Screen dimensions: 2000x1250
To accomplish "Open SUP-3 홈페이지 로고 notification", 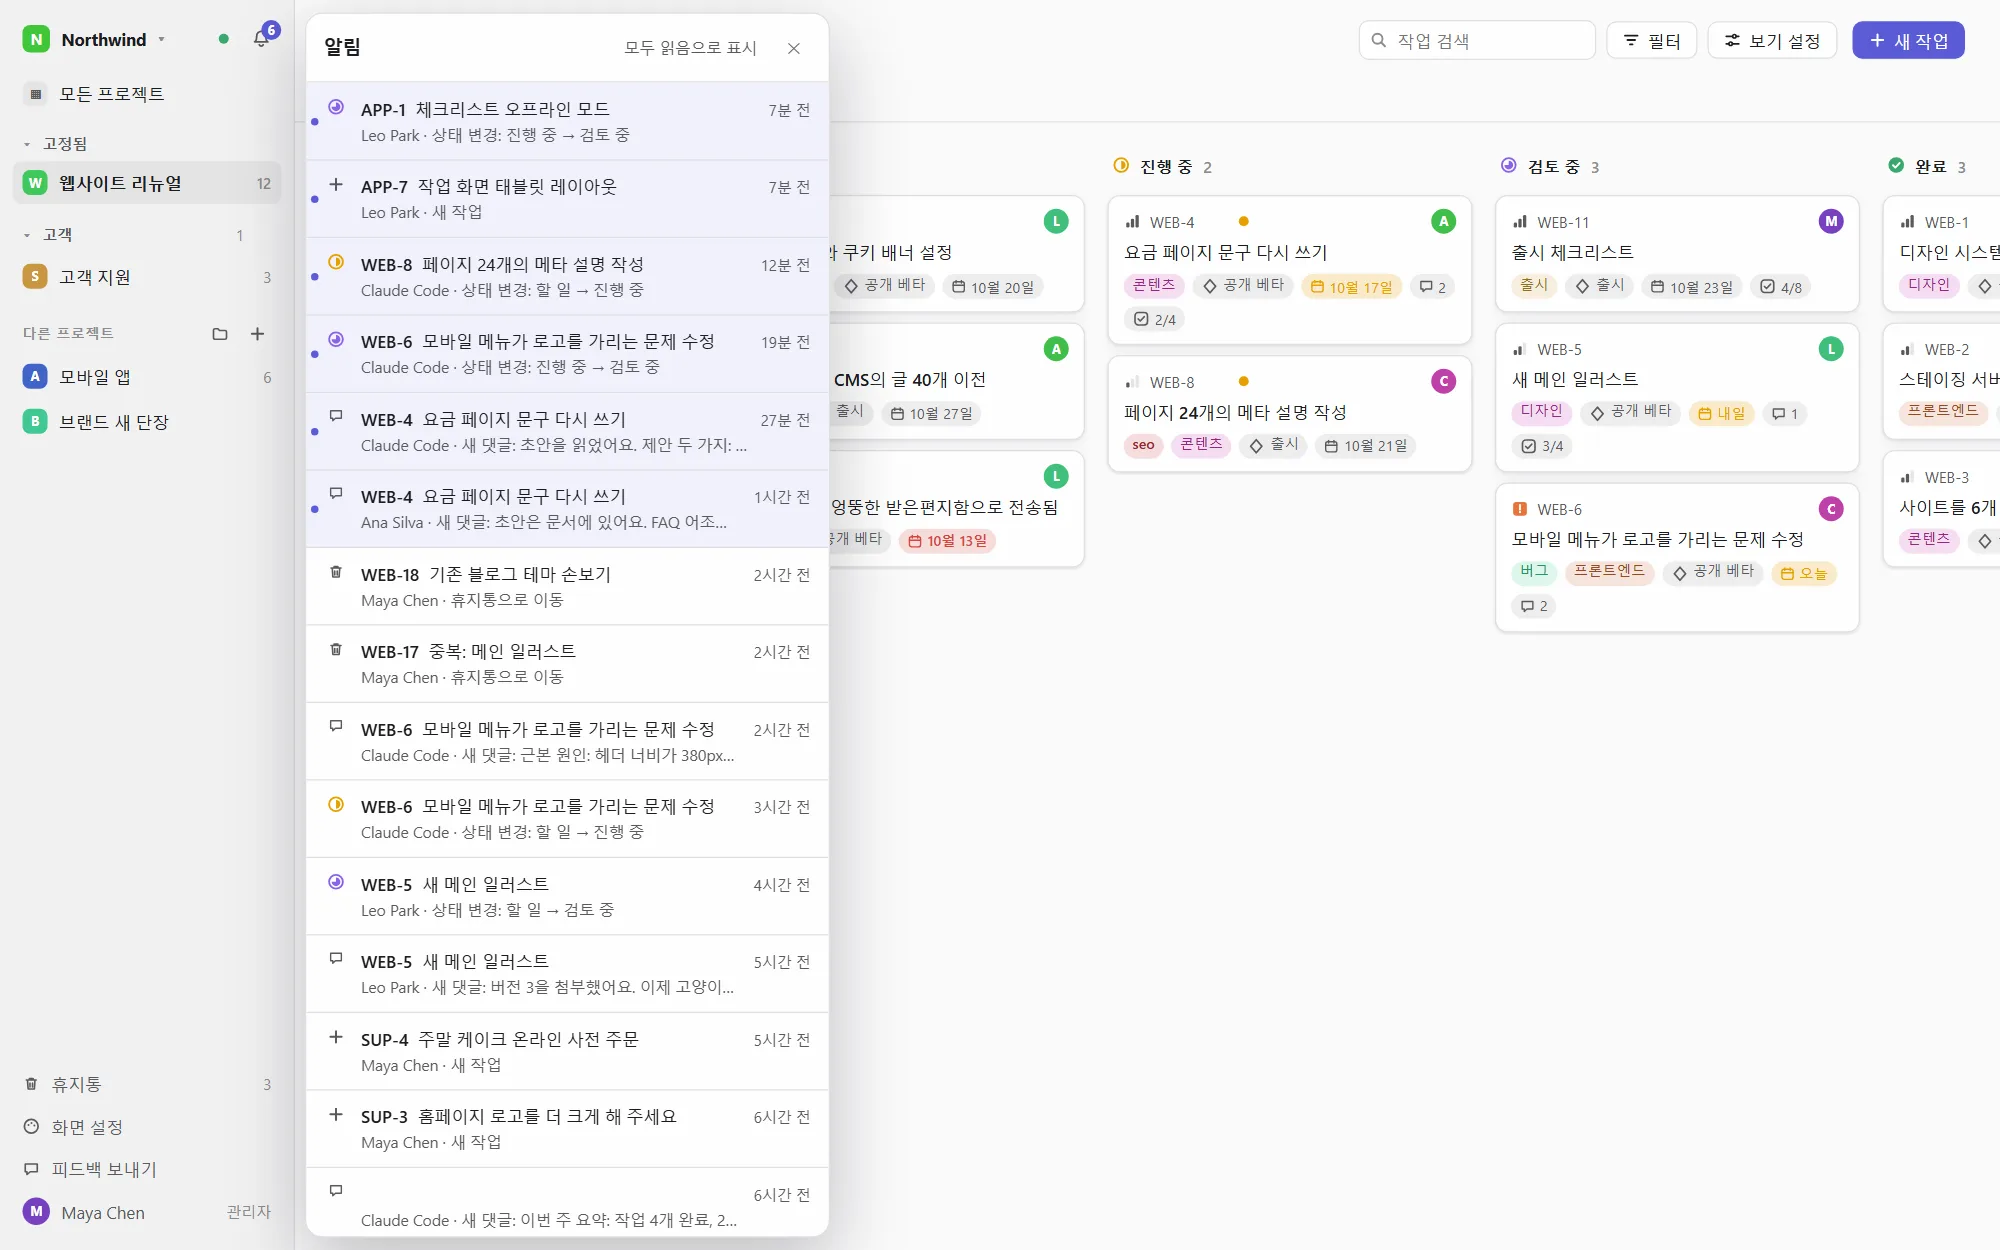I will pyautogui.click(x=568, y=1129).
